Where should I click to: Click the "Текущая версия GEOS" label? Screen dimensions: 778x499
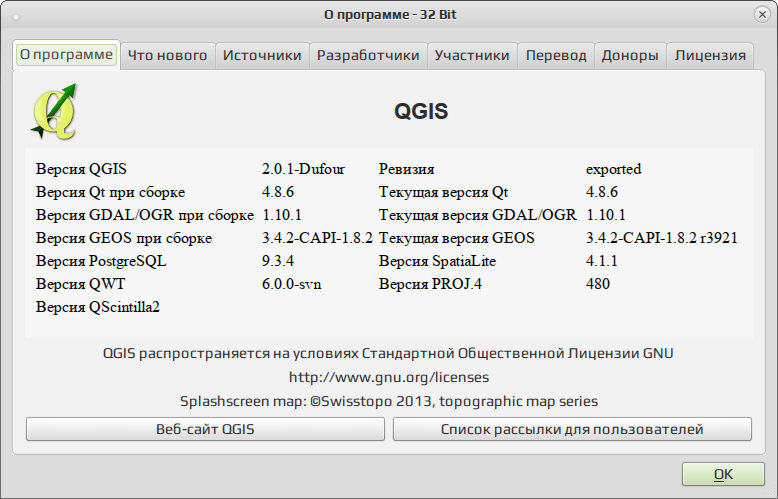pos(457,238)
